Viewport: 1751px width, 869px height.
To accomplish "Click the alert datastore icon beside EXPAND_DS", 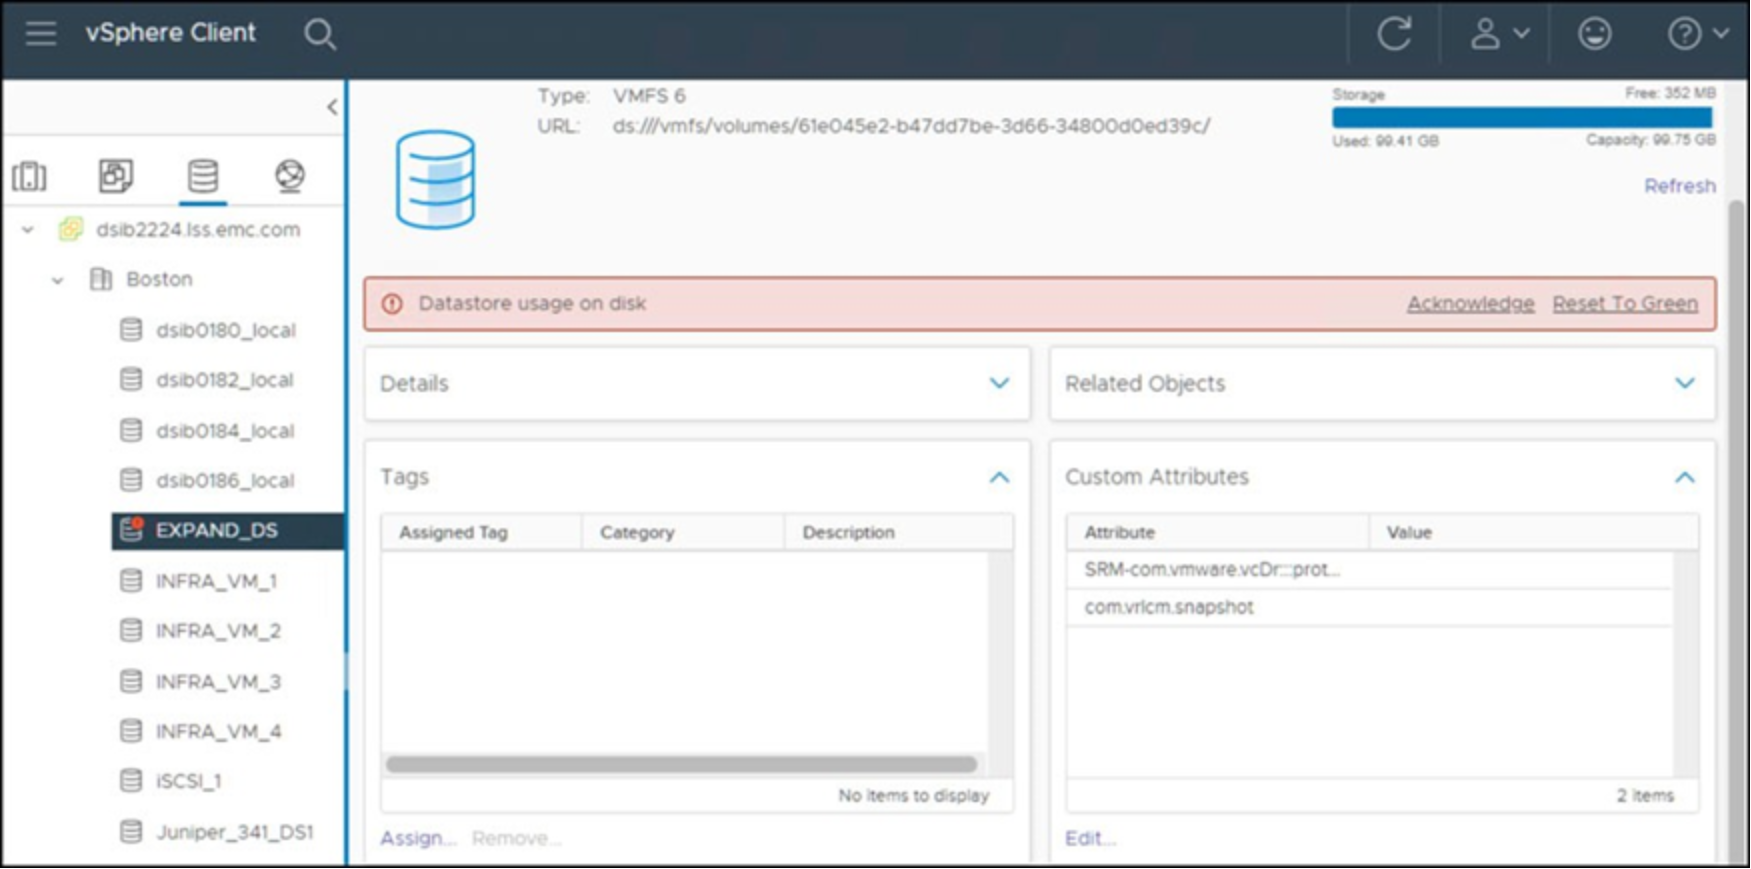I will point(131,530).
